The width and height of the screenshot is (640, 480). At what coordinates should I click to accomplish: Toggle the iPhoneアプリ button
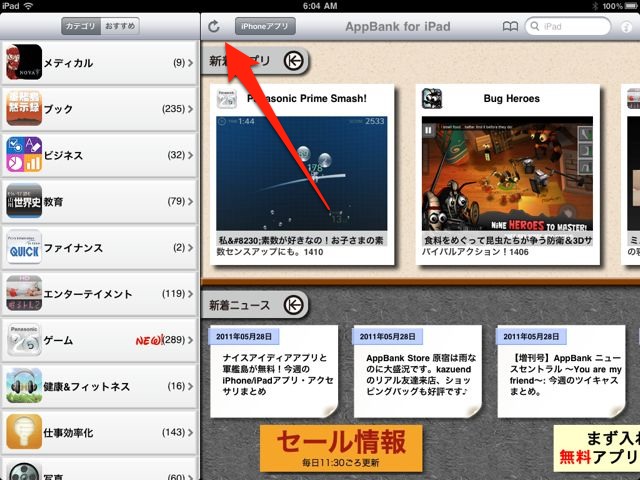click(x=265, y=27)
